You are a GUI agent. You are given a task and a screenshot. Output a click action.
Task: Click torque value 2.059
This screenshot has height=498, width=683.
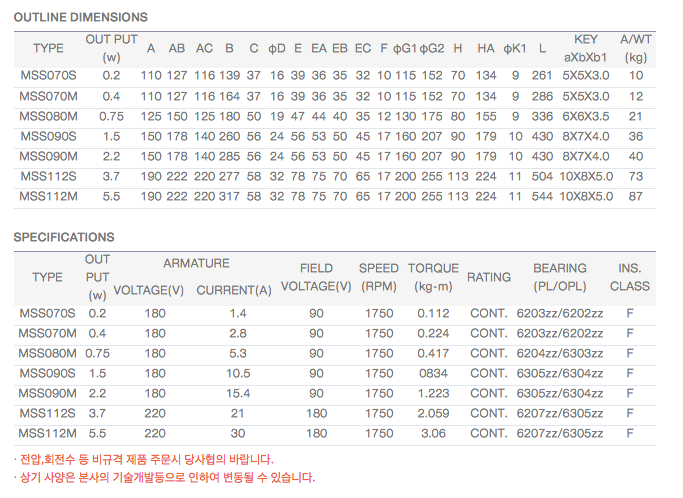[x=433, y=413]
